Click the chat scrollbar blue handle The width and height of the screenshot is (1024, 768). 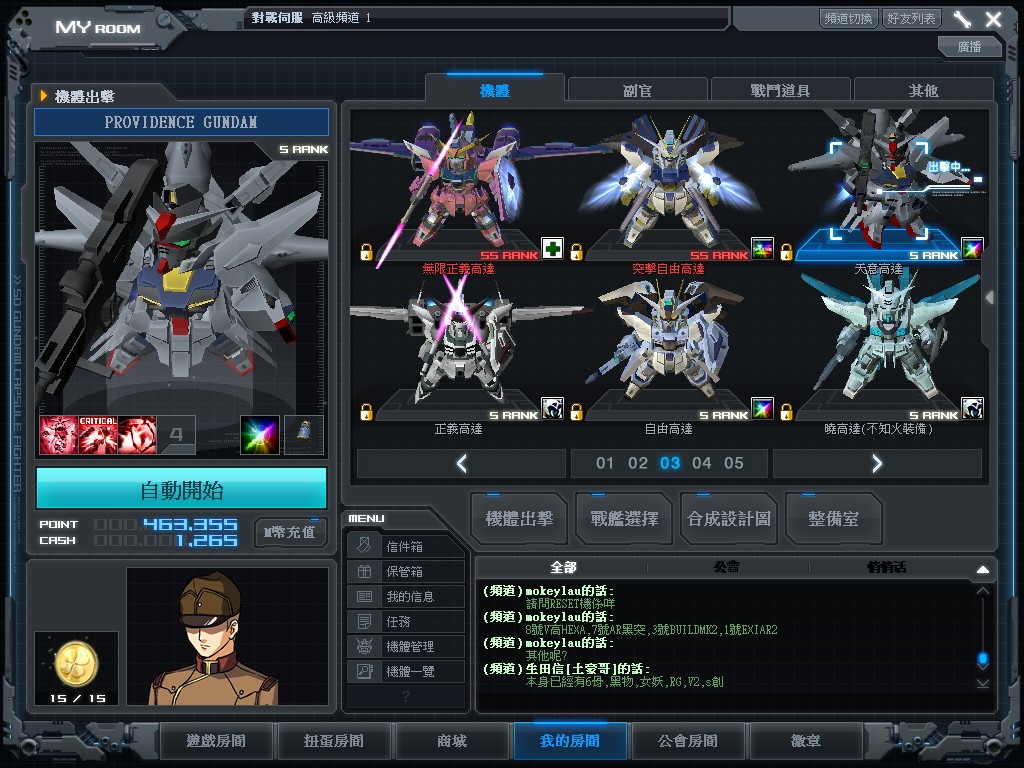(982, 658)
